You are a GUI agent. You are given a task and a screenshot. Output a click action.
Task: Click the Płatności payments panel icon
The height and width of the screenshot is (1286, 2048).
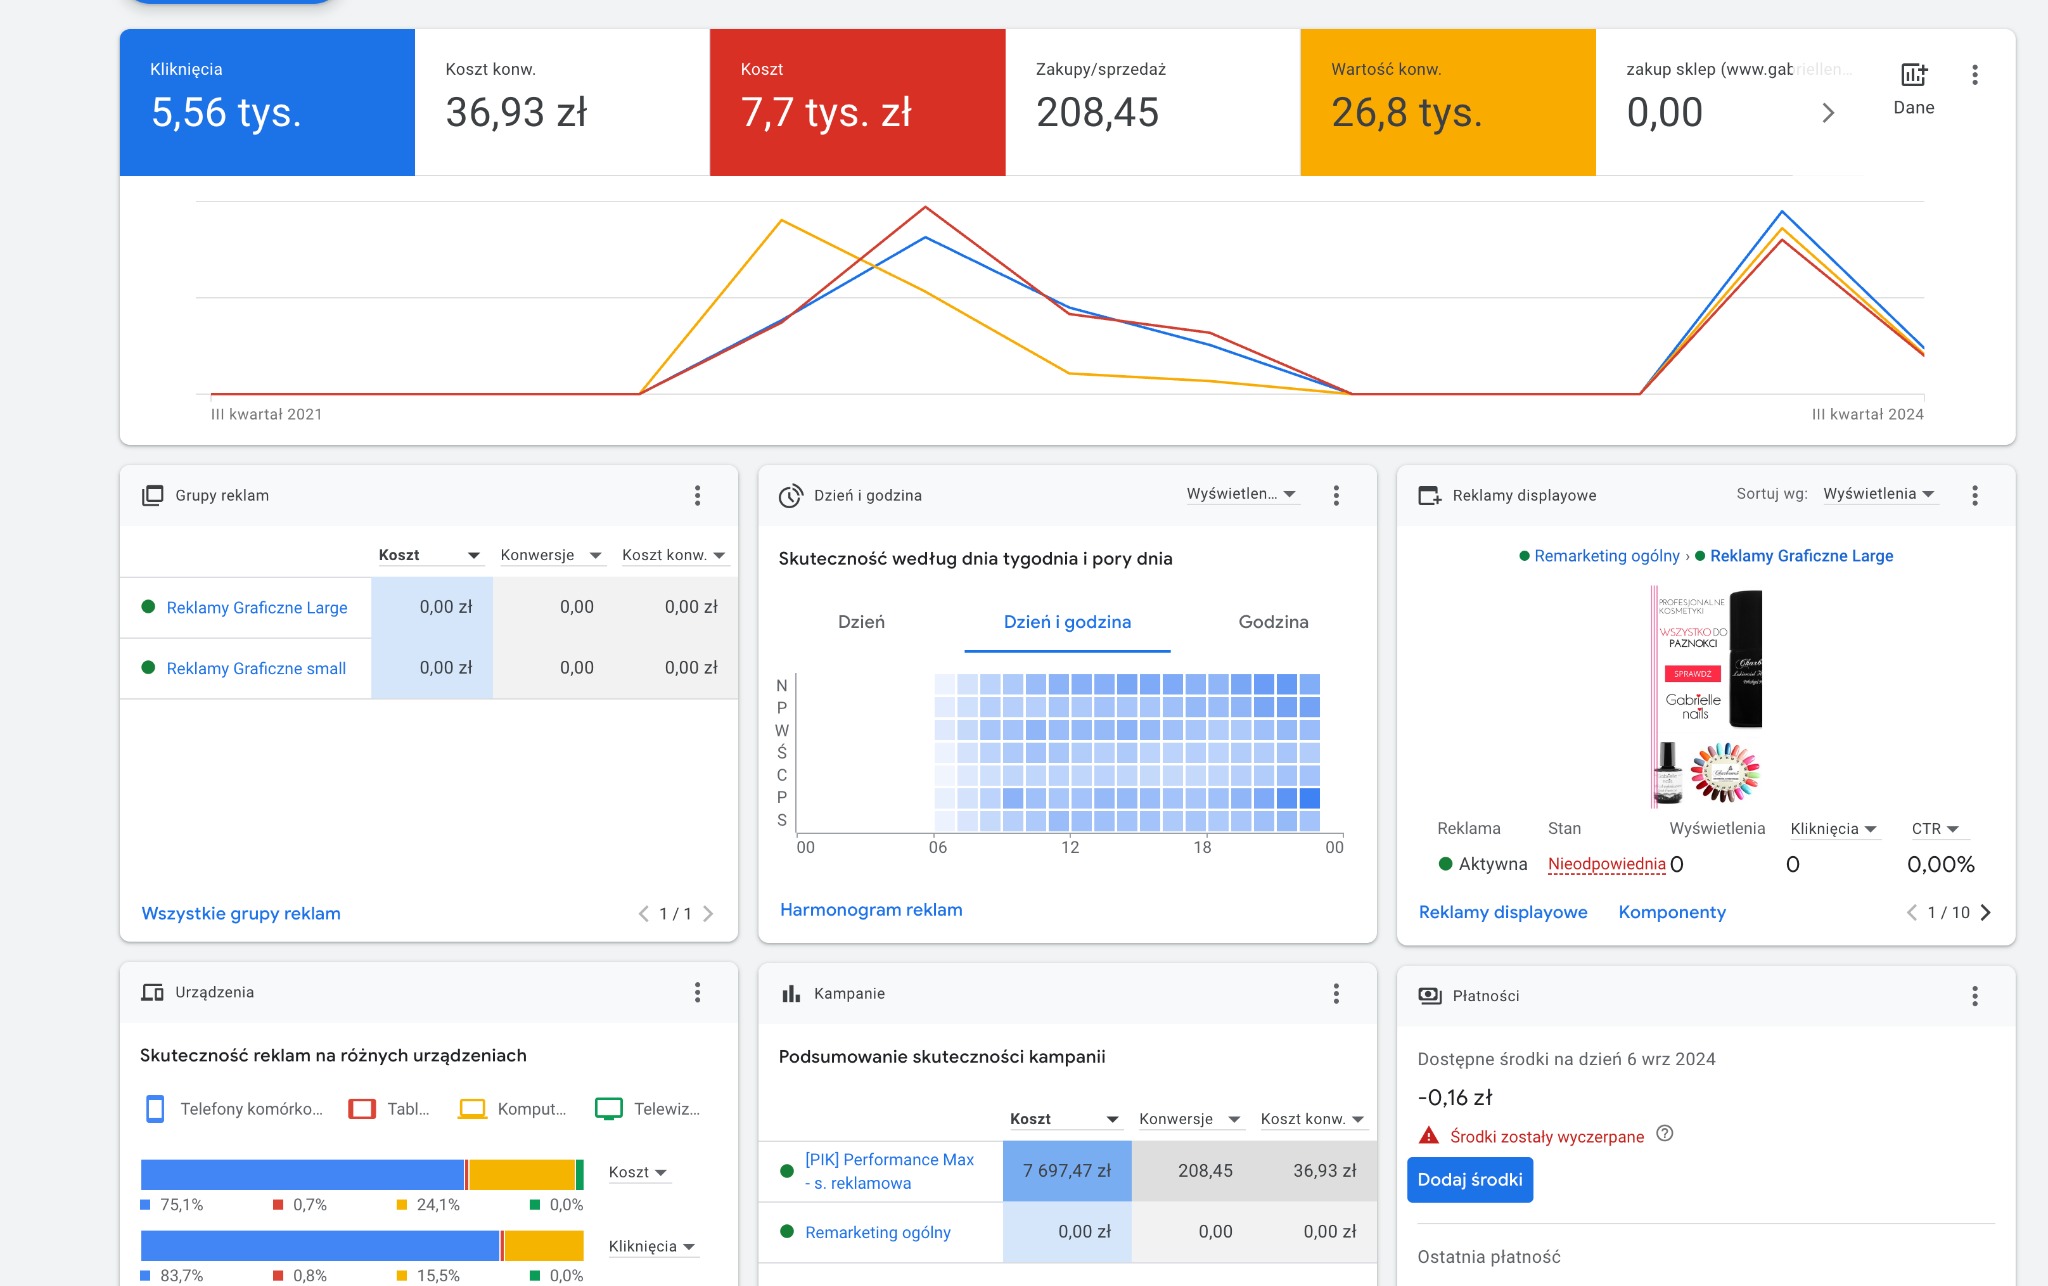point(1430,996)
